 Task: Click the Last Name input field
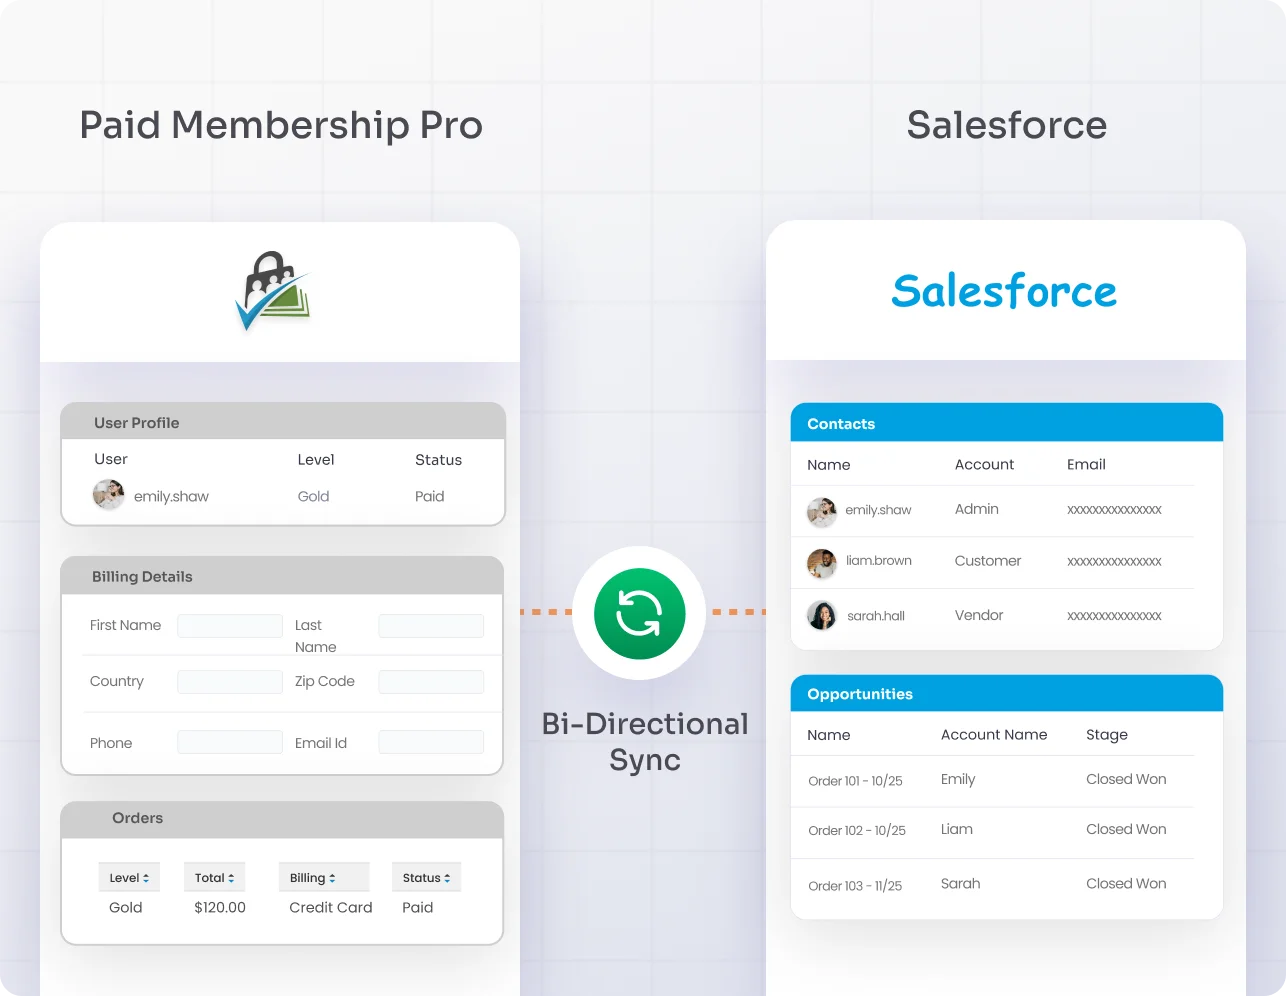click(x=431, y=626)
